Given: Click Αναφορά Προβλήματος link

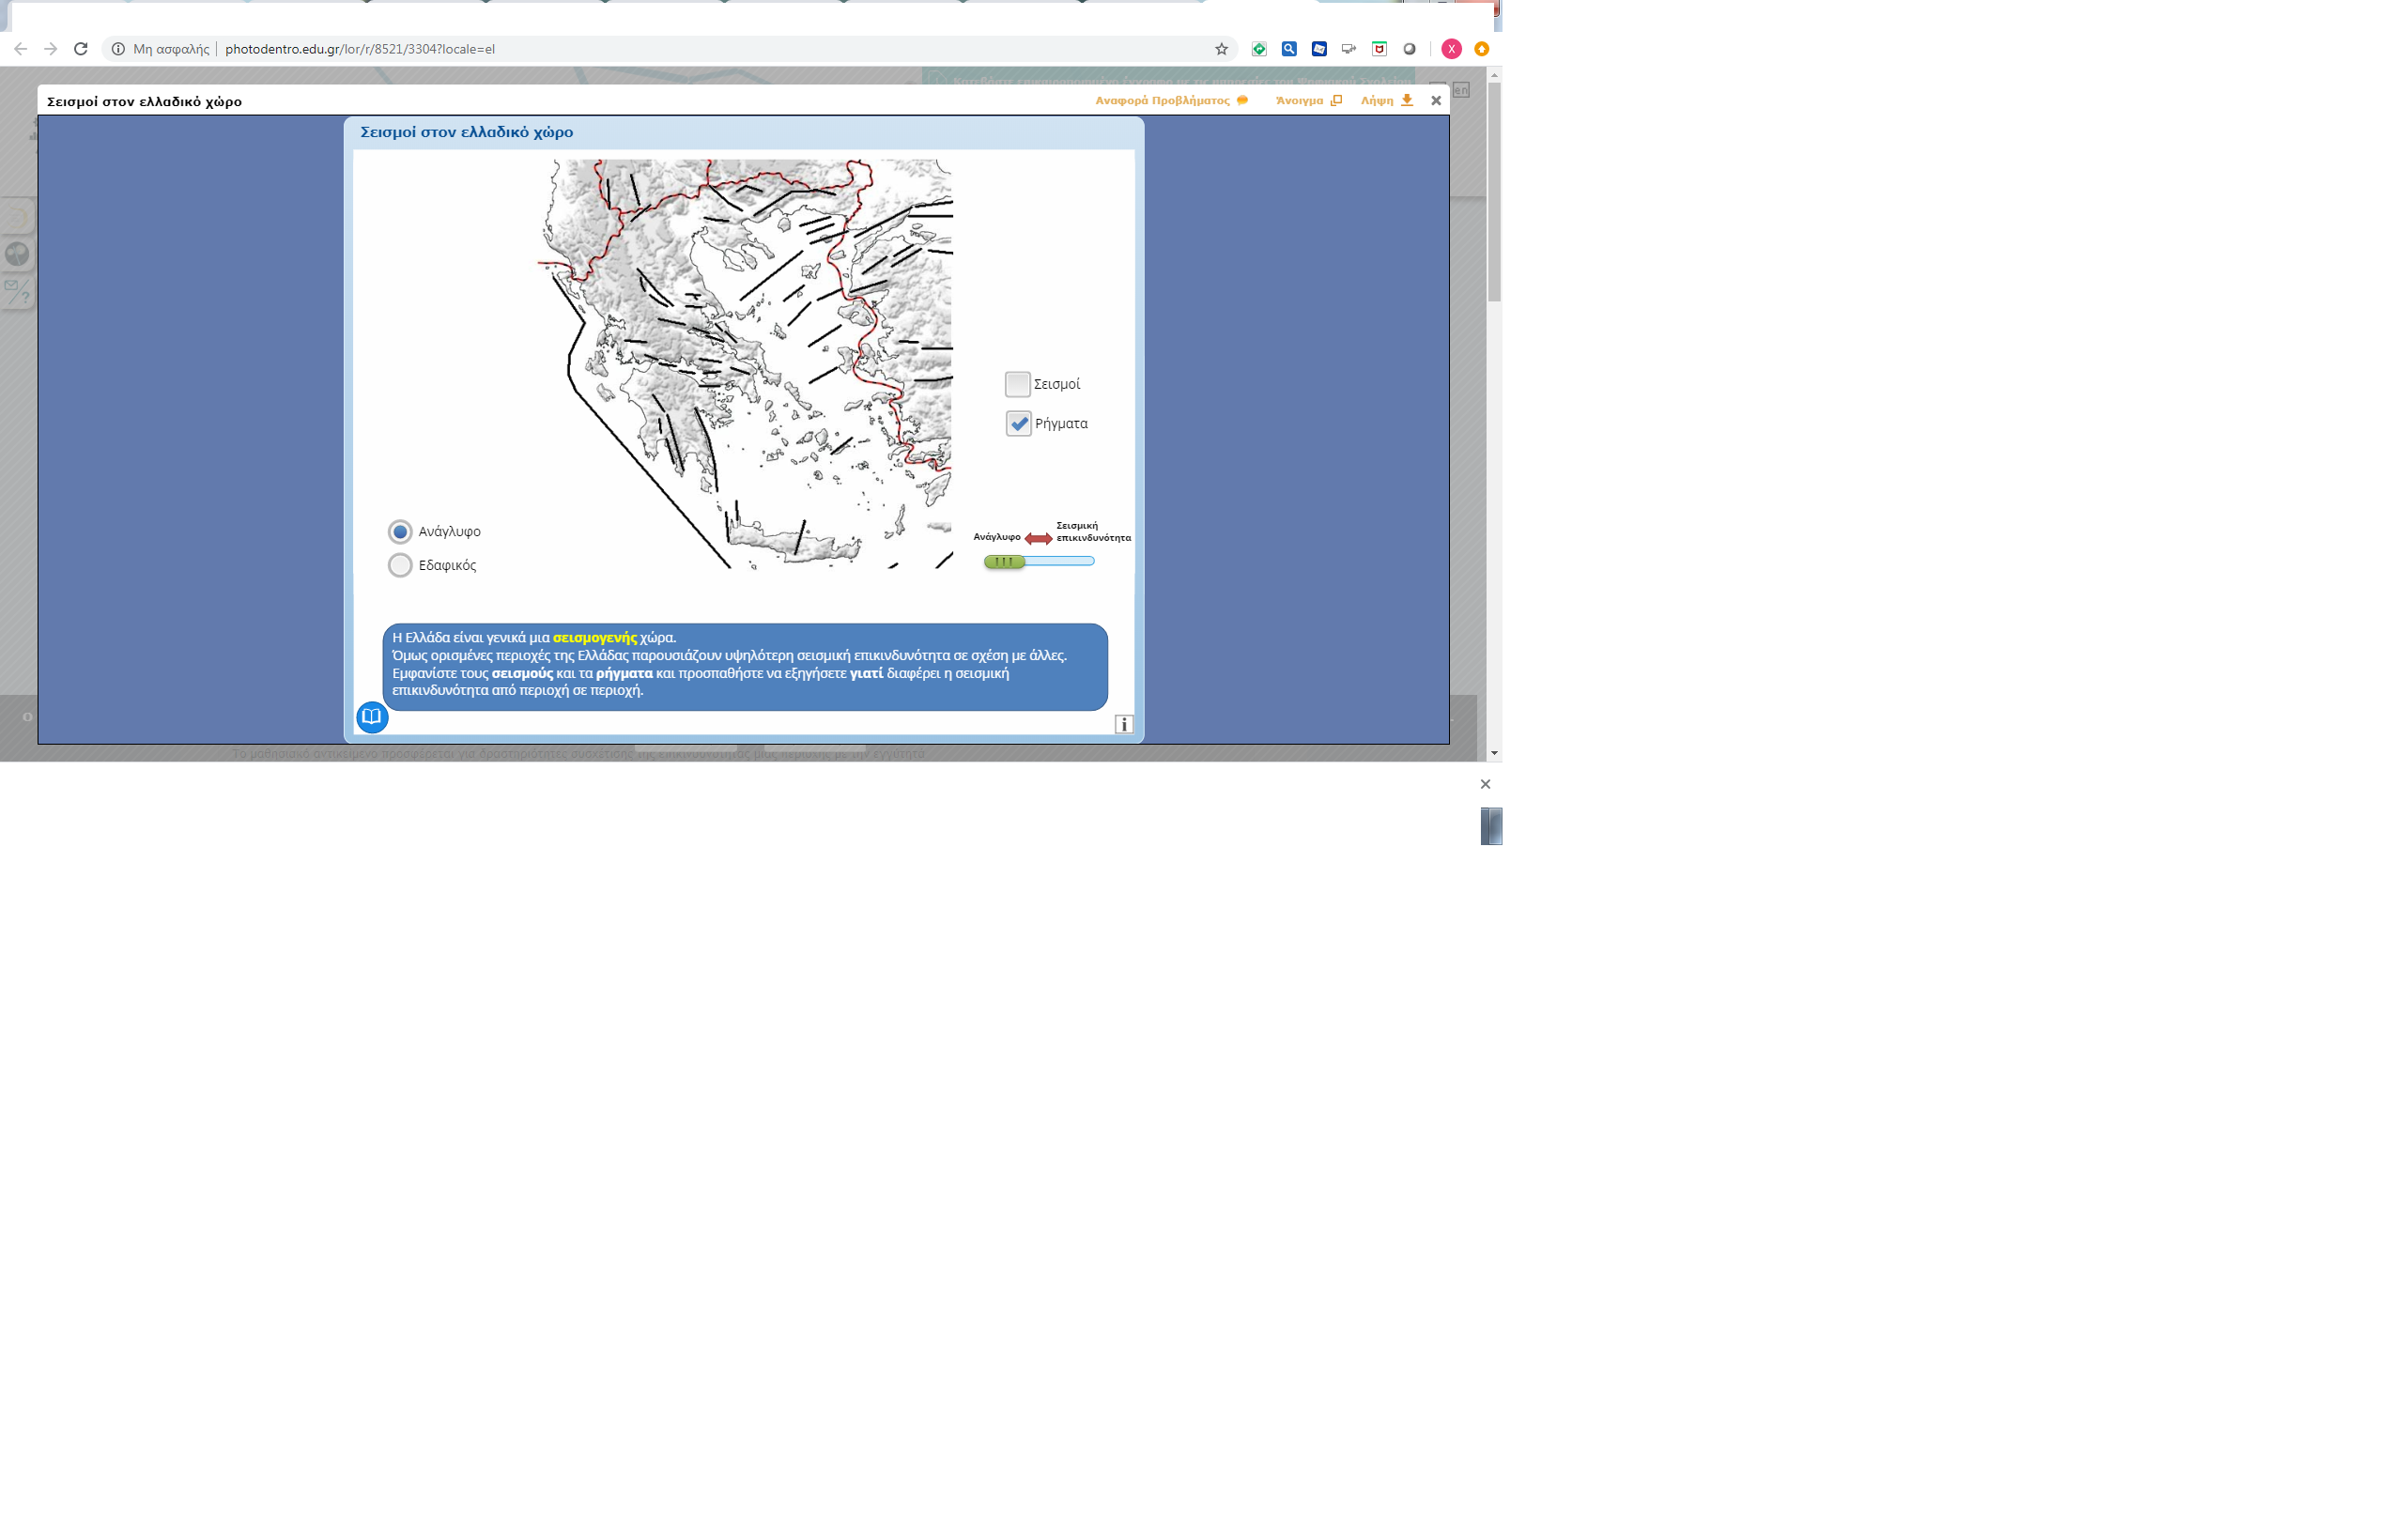Looking at the screenshot, I should click(1171, 101).
